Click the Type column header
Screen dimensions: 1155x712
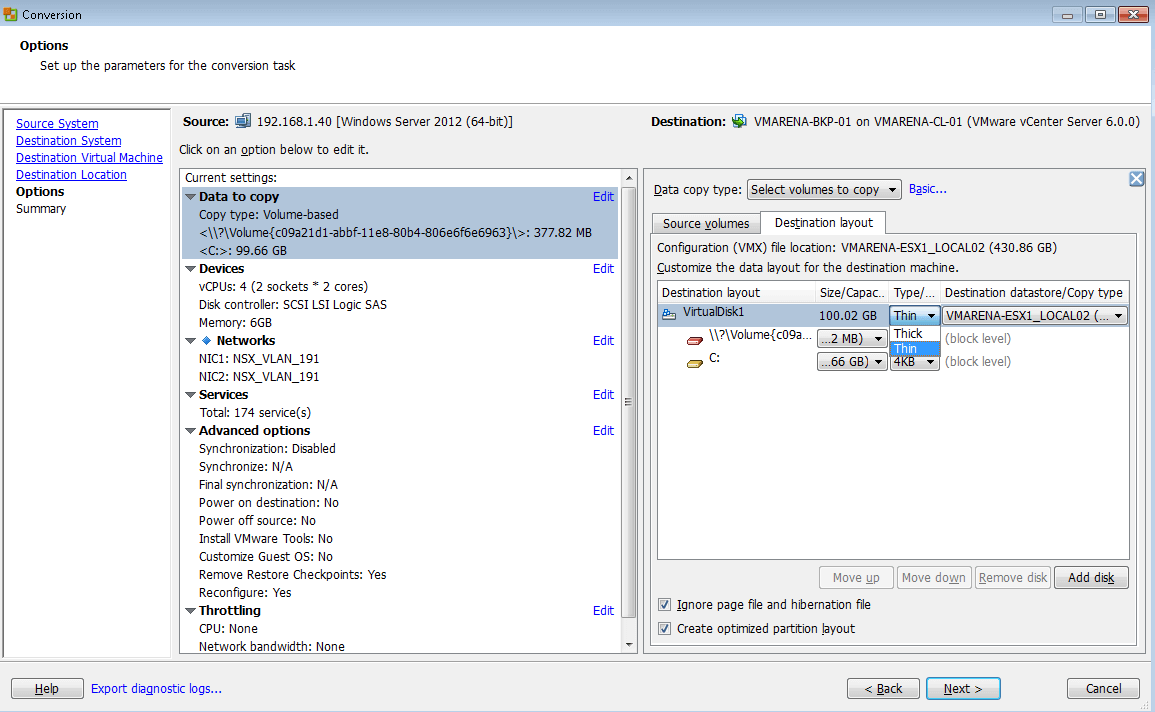pos(915,292)
